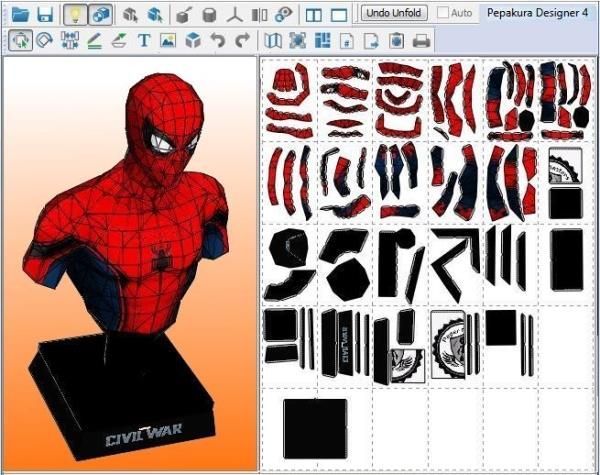Save the project with the floppy disk icon
Screen dimensions: 600x475
45,15
